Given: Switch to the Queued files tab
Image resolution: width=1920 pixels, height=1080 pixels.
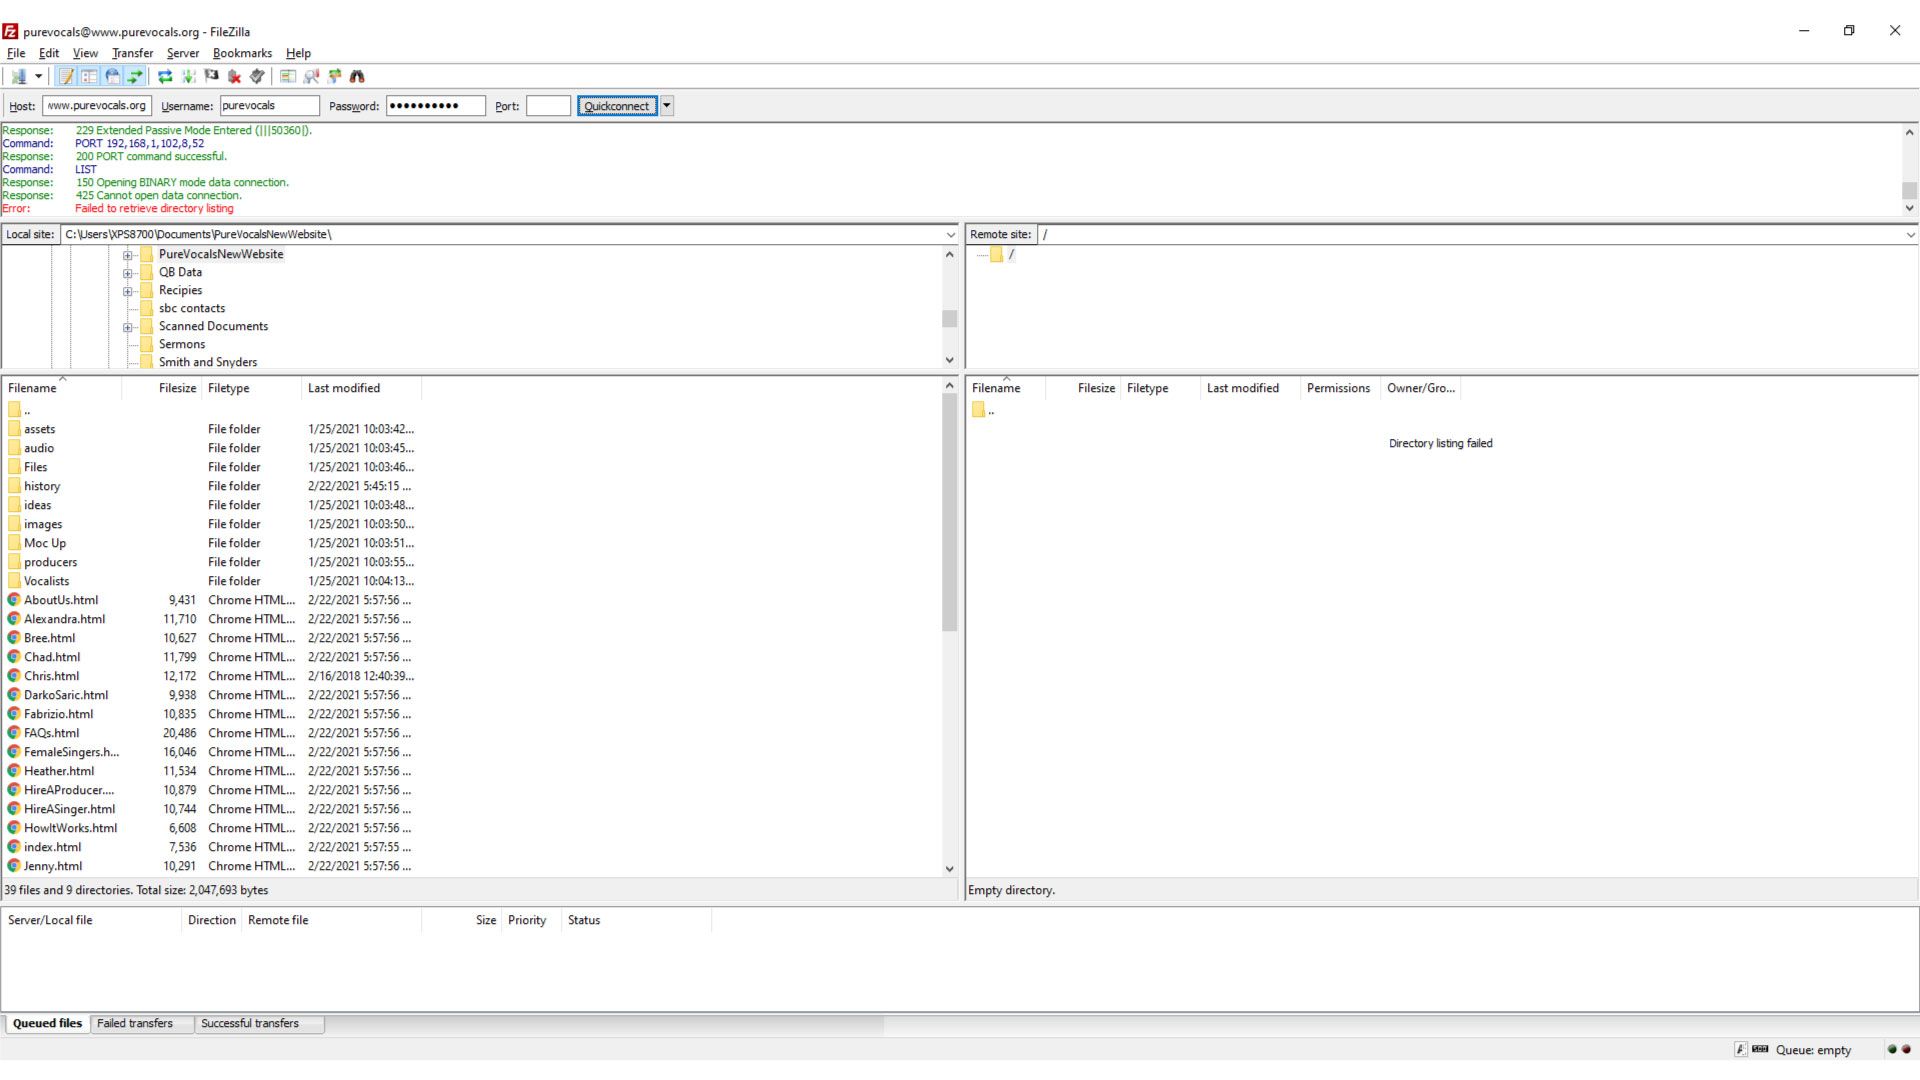Looking at the screenshot, I should [x=47, y=1023].
